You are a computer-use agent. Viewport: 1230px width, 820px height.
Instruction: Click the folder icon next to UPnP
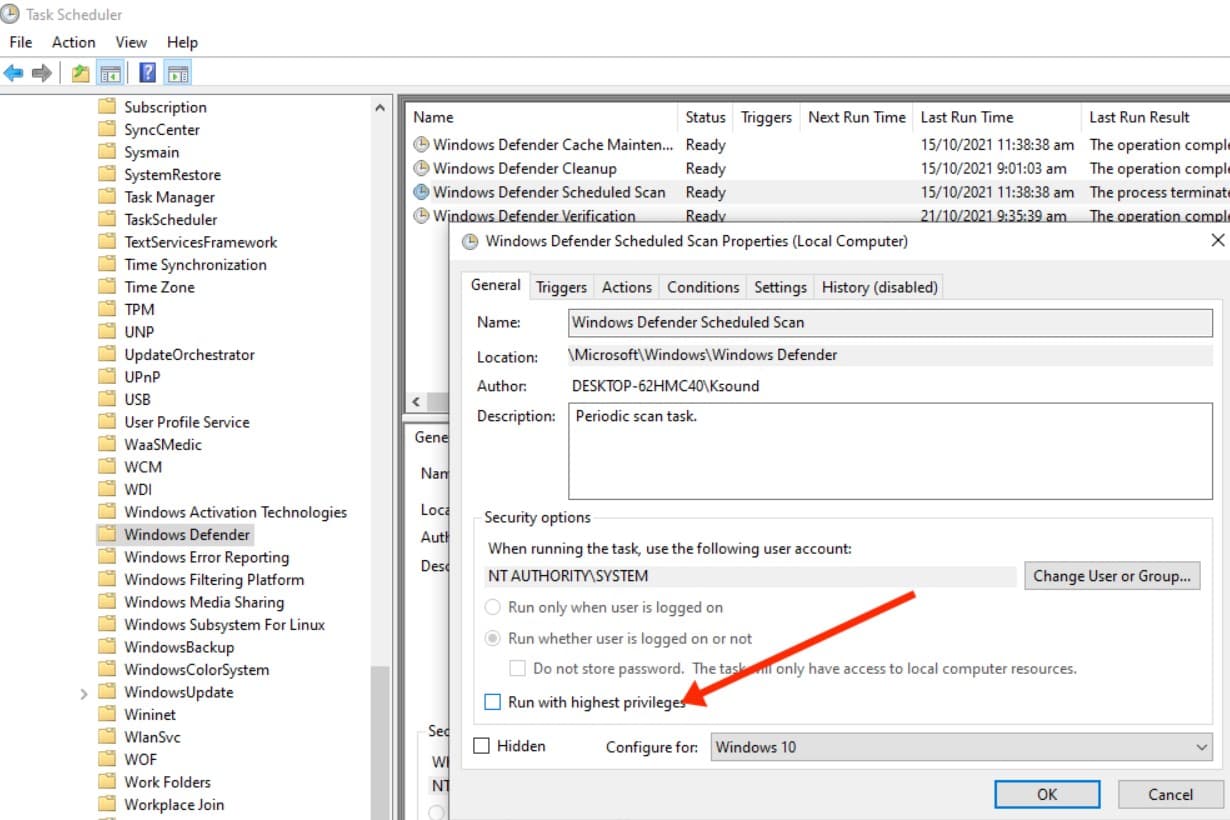pos(107,377)
